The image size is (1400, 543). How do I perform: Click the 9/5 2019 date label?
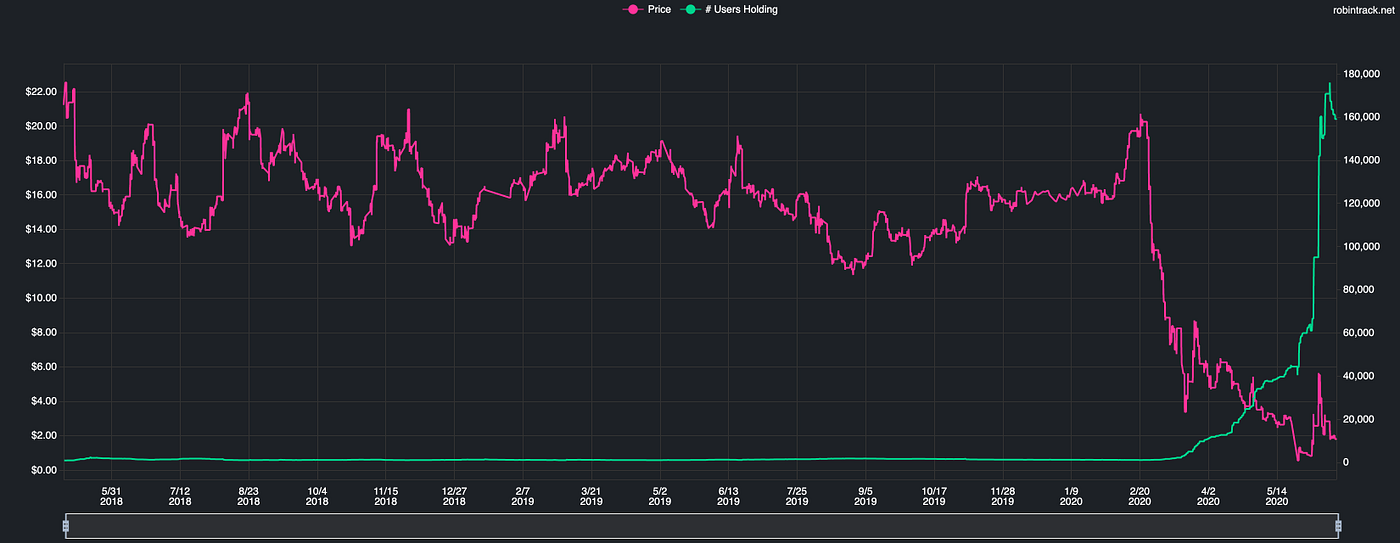pos(865,496)
